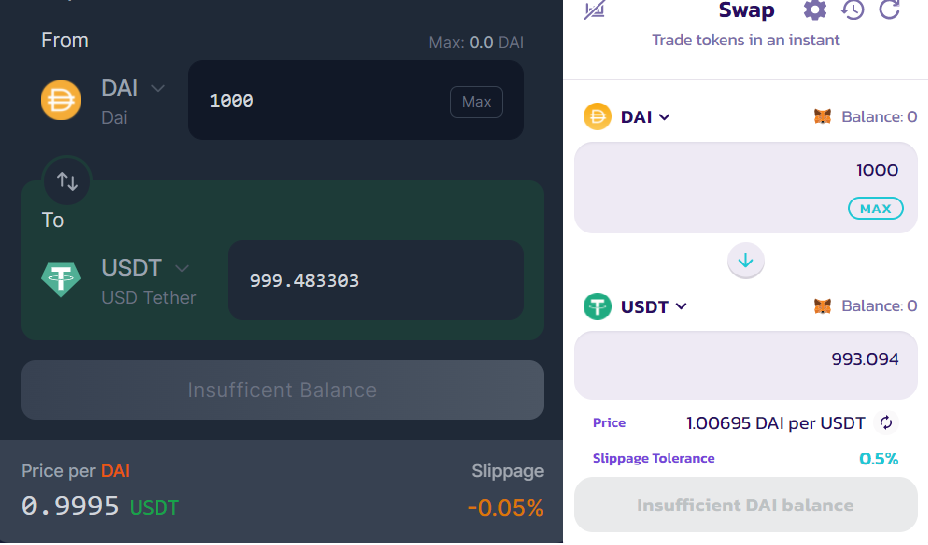Click the 0.5% slippage tolerance value
Viewport: 928px width, 545px height.
click(878, 459)
